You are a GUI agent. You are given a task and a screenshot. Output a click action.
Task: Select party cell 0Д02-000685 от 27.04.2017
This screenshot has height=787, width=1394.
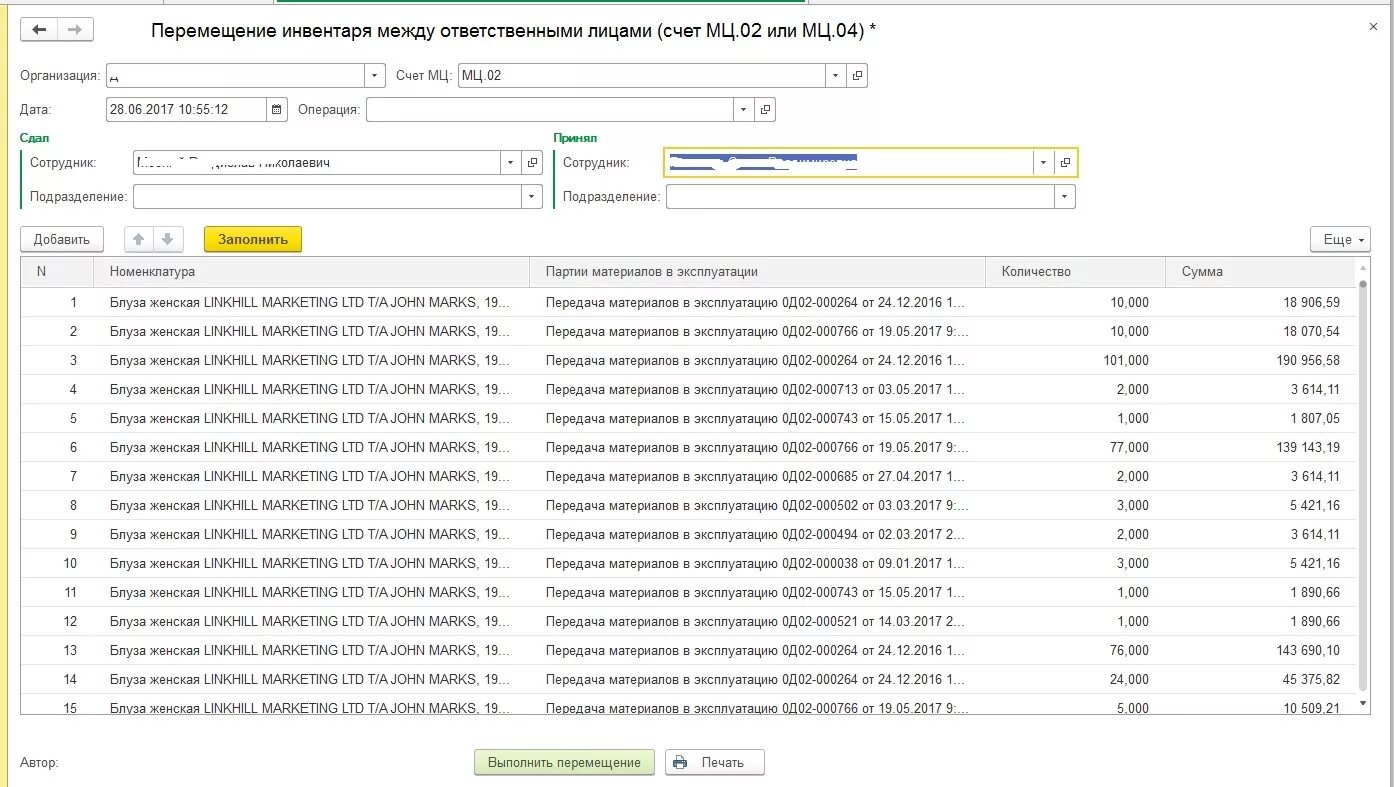[x=757, y=476]
